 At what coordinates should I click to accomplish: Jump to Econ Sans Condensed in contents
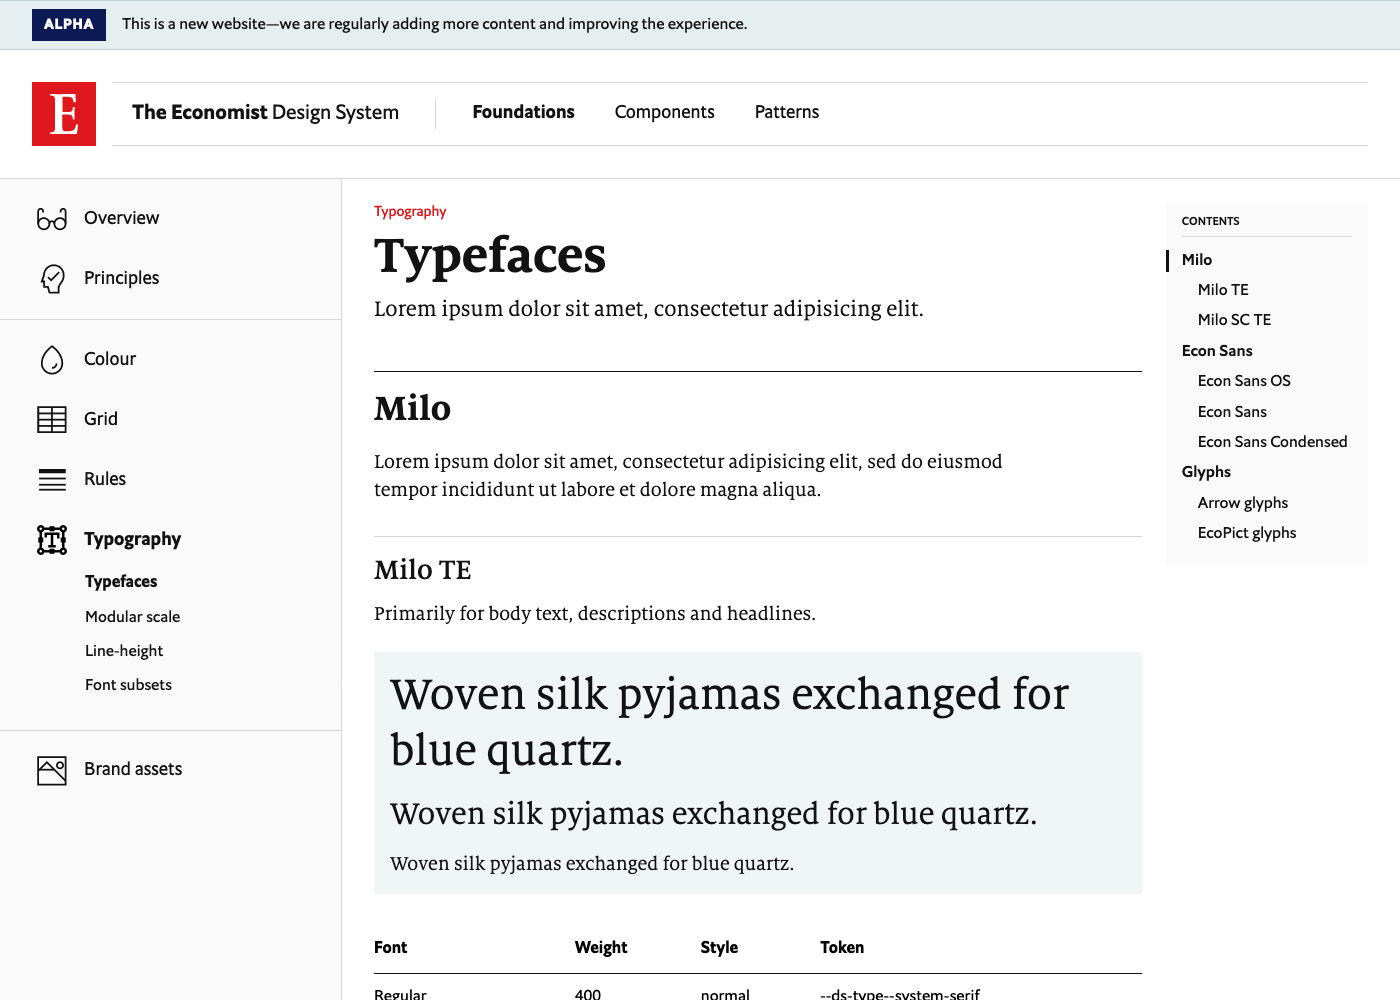tap(1272, 442)
